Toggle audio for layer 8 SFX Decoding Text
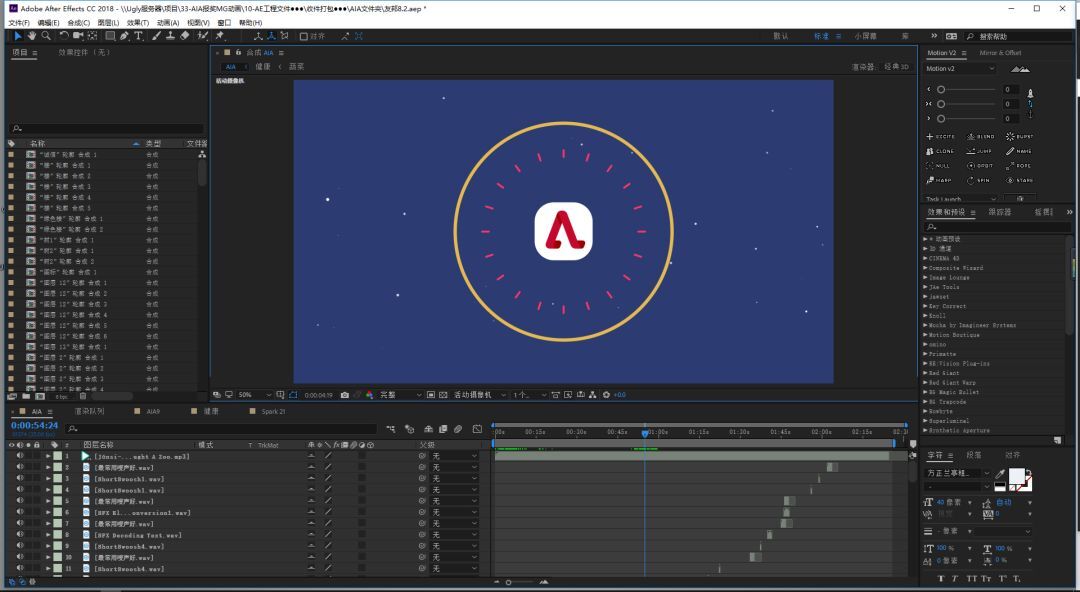Image resolution: width=1080 pixels, height=592 pixels. point(20,535)
